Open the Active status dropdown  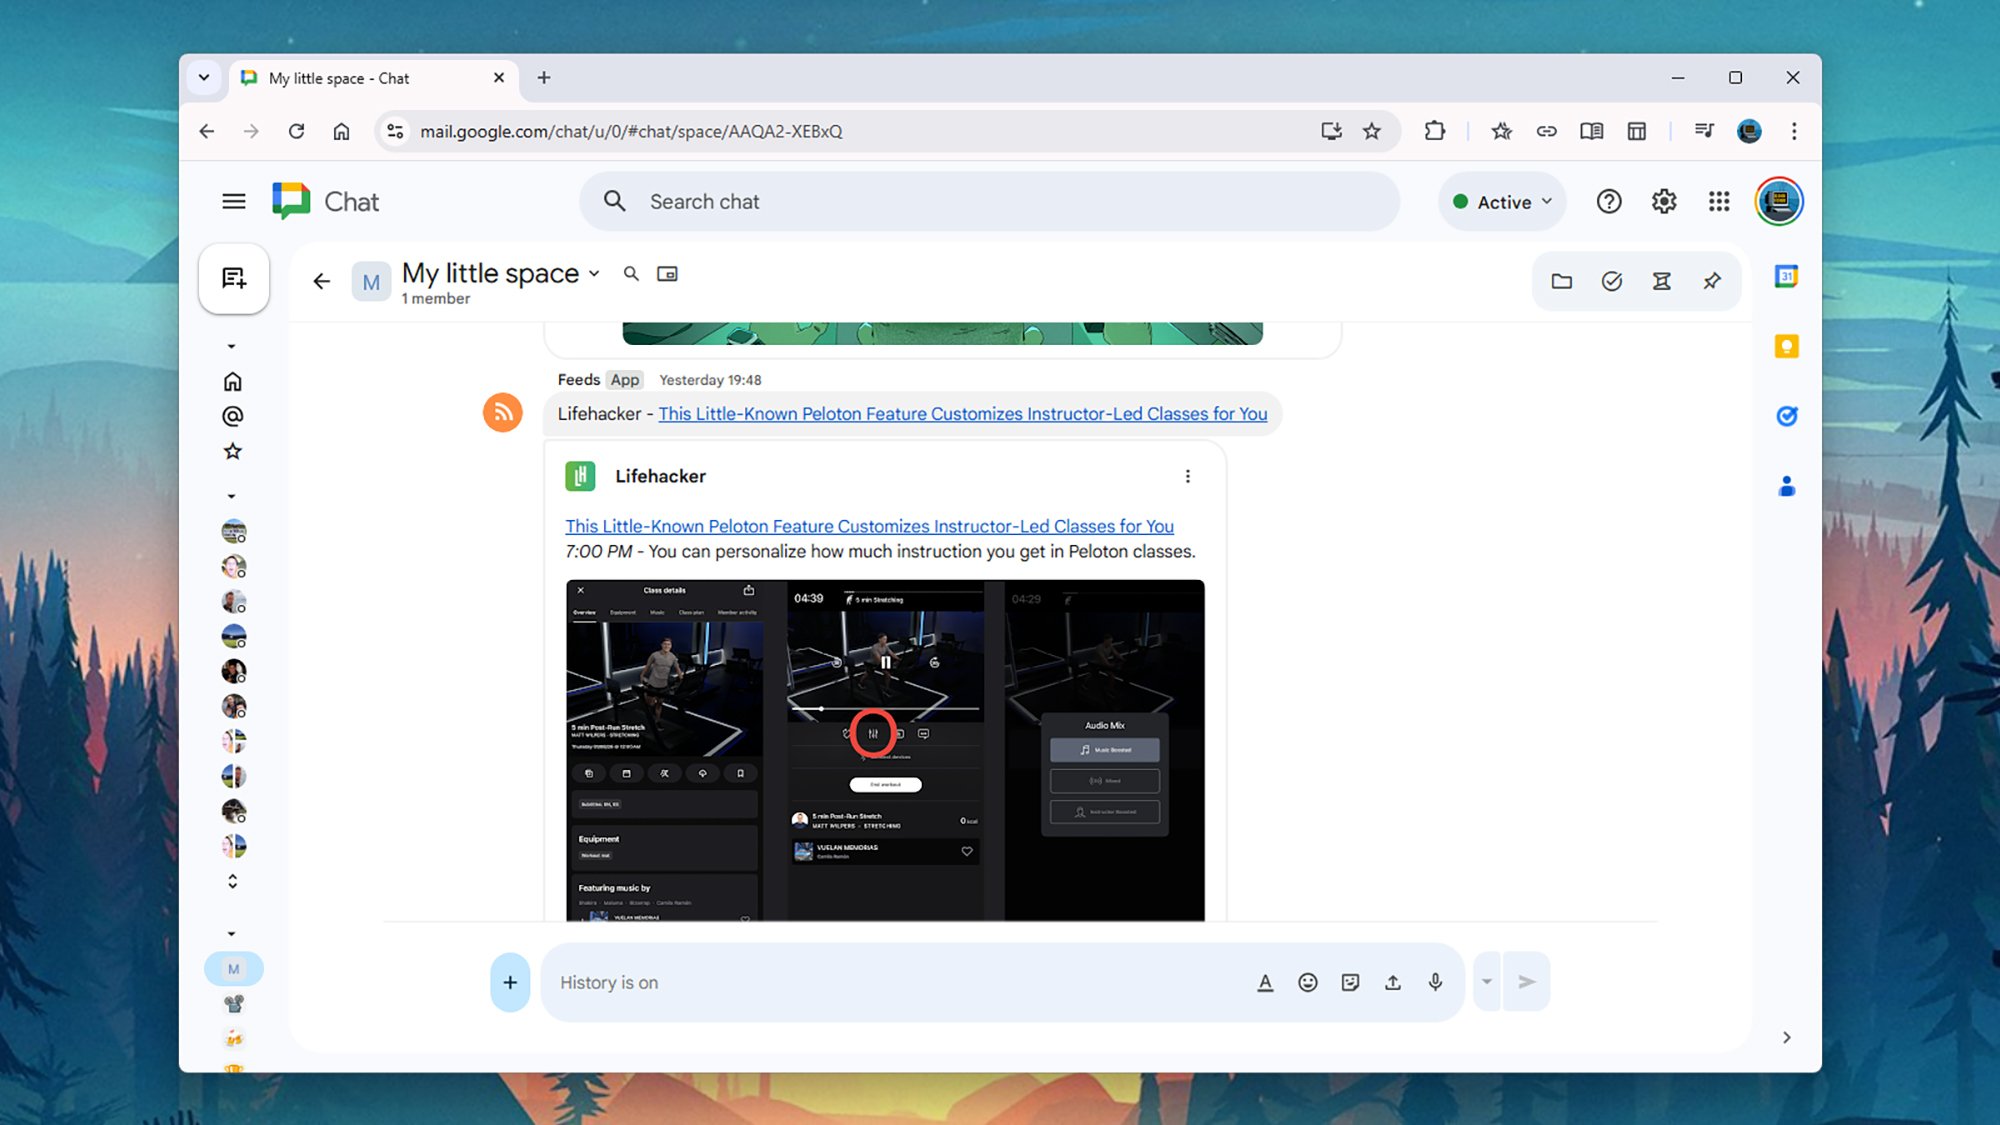click(x=1501, y=201)
